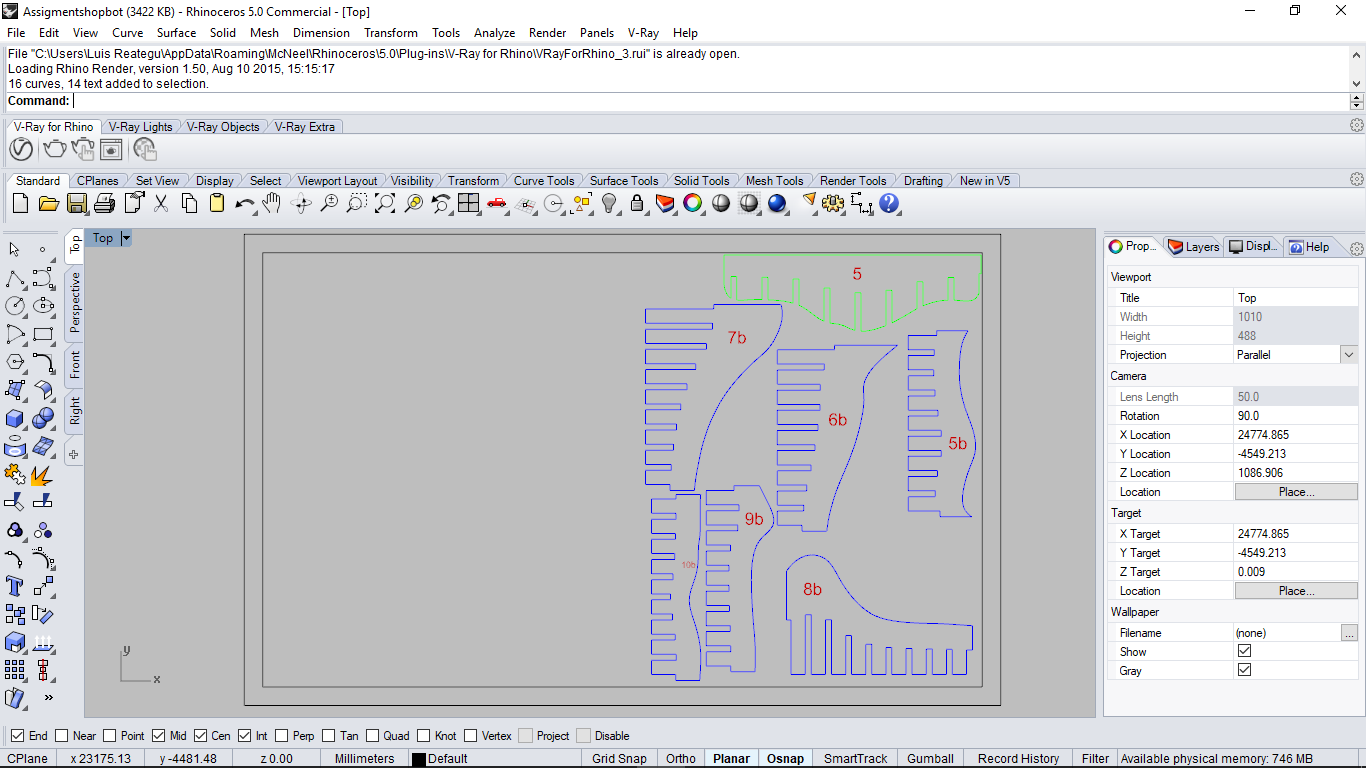This screenshot has height=768, width=1366.
Task: Toggle the End osnap checkbox
Action: tap(15, 736)
